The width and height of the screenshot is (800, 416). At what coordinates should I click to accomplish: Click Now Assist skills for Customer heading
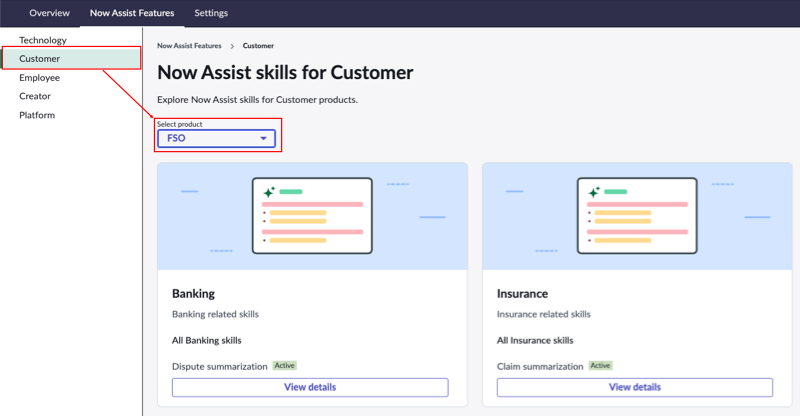point(285,72)
